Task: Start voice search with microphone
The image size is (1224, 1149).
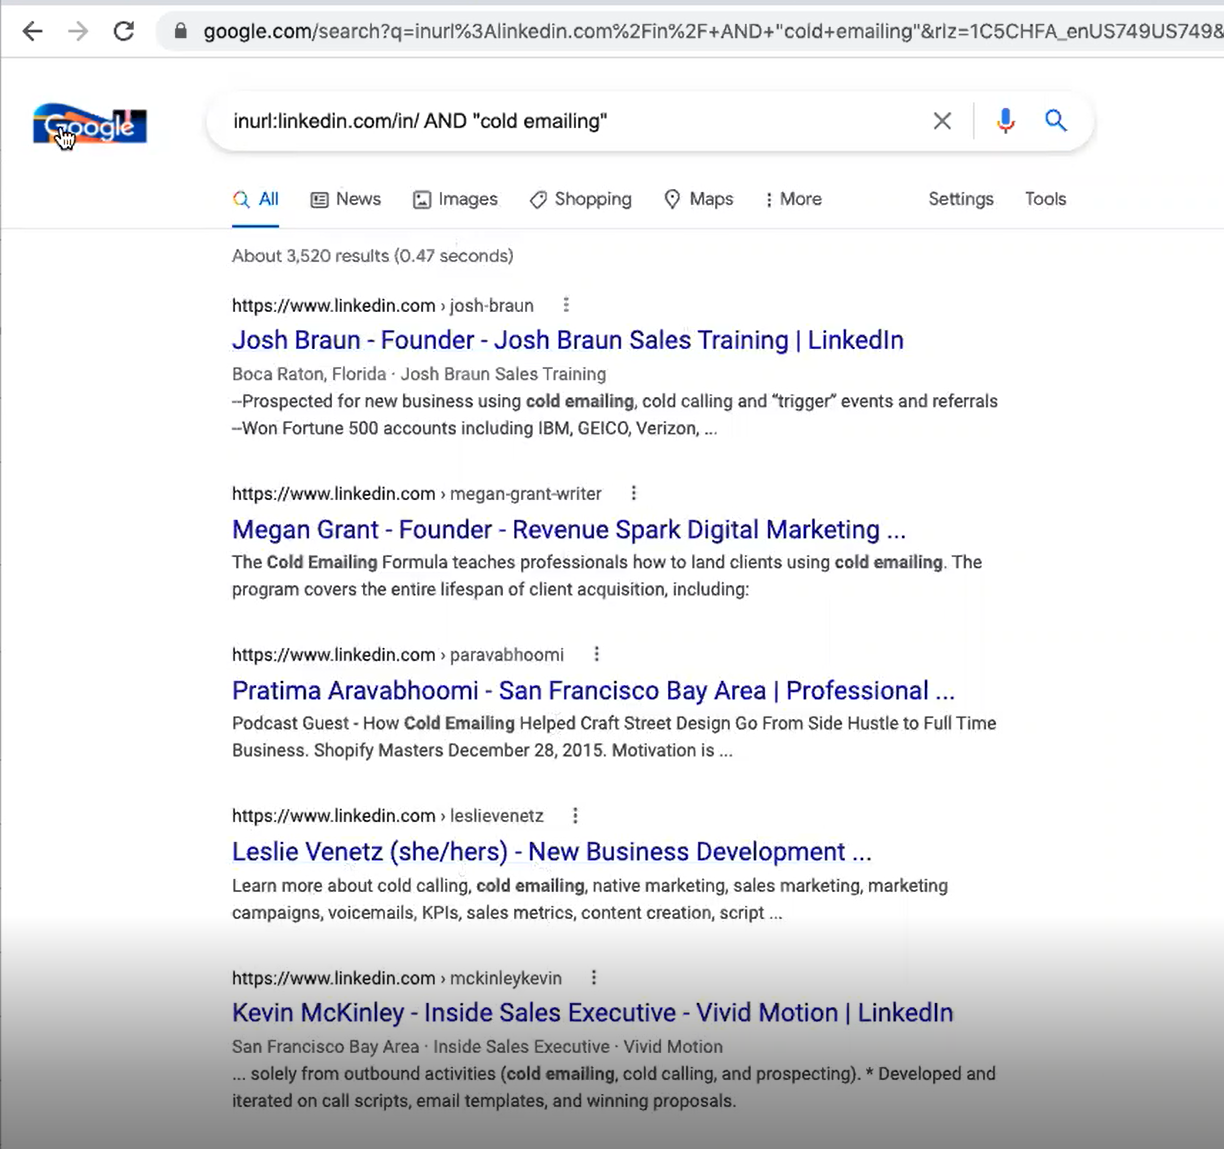Action: pyautogui.click(x=1006, y=121)
